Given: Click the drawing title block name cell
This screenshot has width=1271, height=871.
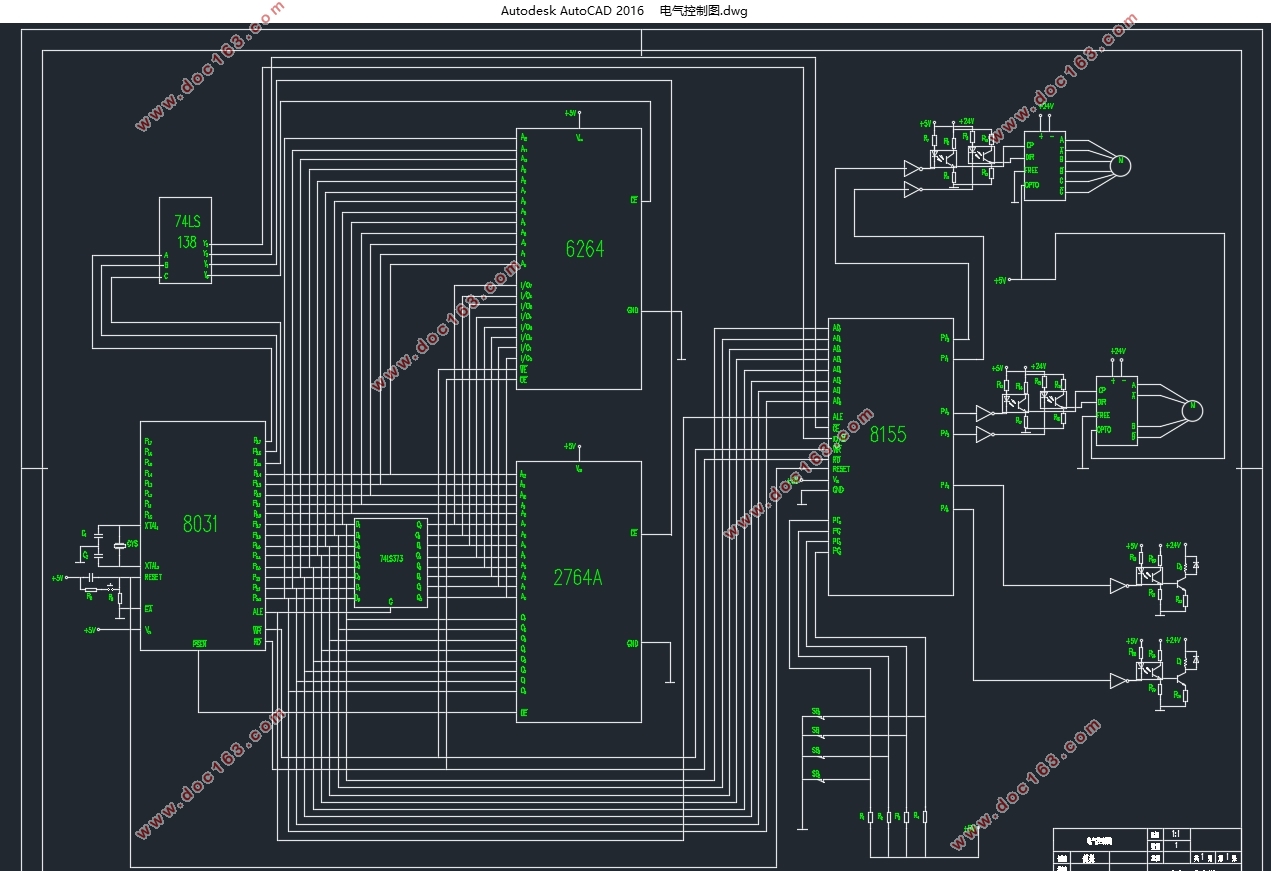Looking at the screenshot, I should point(1098,840).
